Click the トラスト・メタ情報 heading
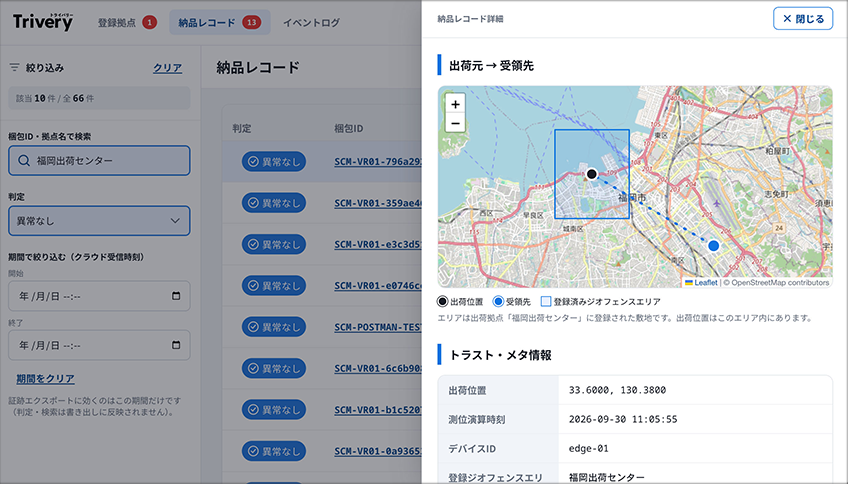 tap(500, 355)
